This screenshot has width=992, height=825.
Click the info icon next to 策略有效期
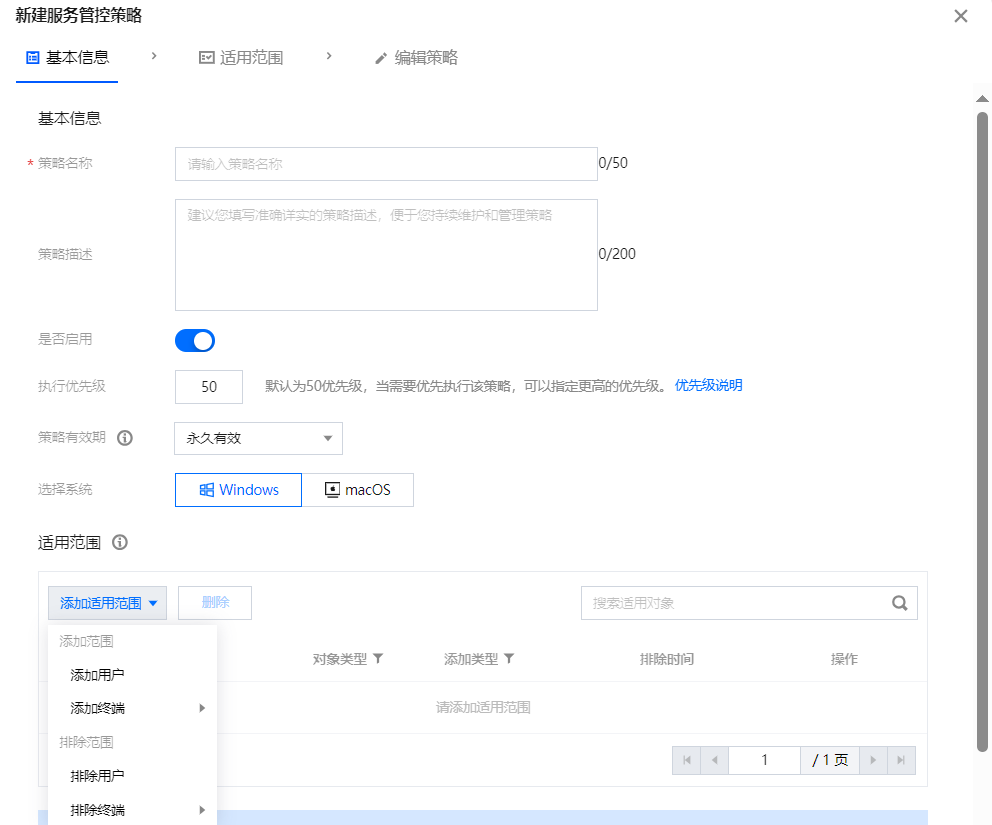pos(125,438)
